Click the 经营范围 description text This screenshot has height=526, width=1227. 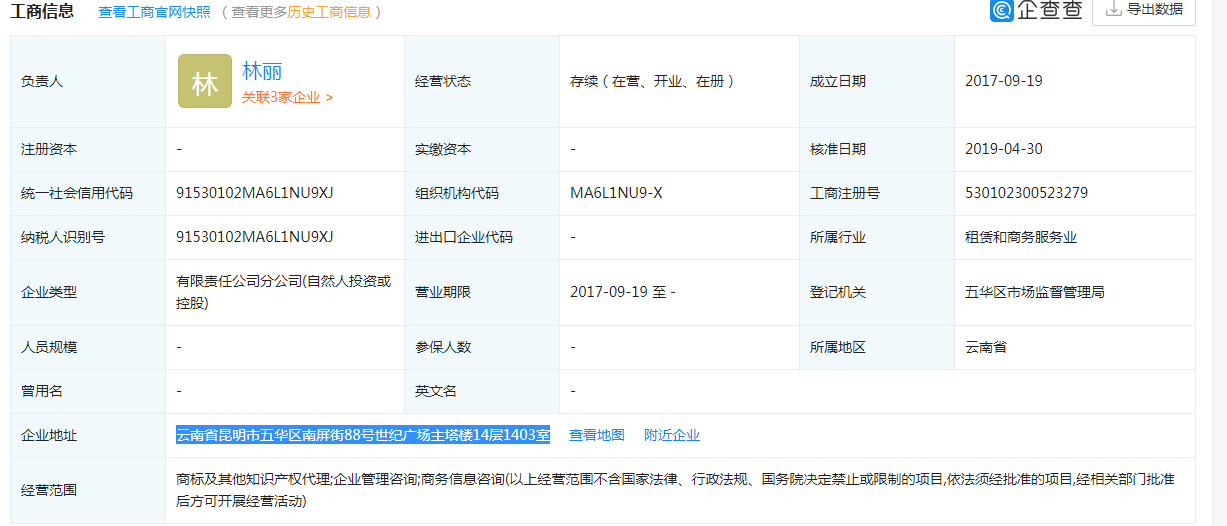(x=675, y=490)
